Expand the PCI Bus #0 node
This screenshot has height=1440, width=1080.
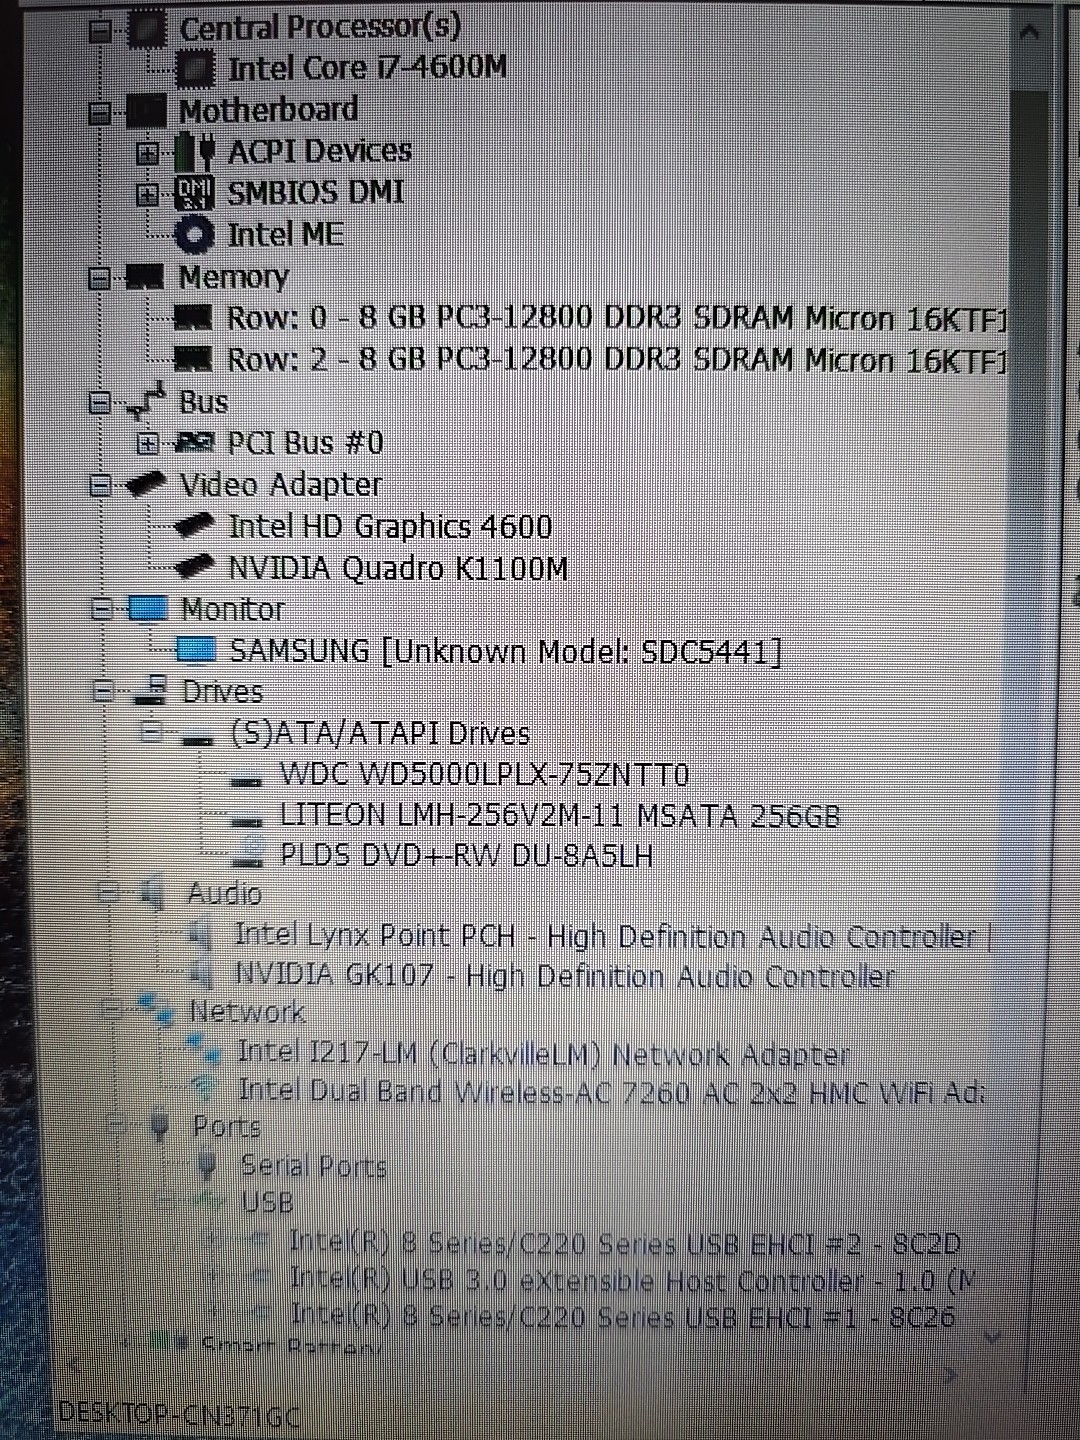[x=148, y=443]
